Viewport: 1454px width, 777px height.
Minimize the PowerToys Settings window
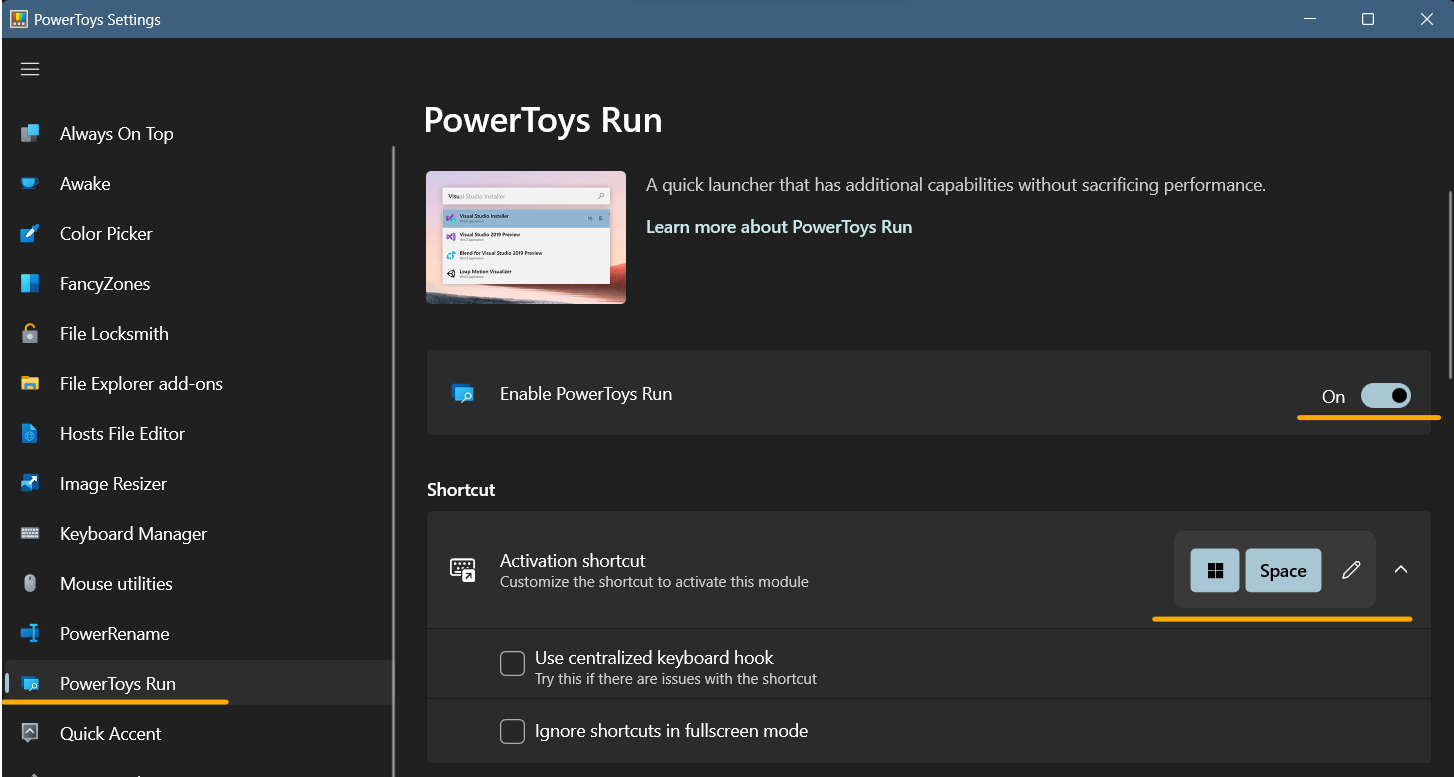pyautogui.click(x=1311, y=19)
